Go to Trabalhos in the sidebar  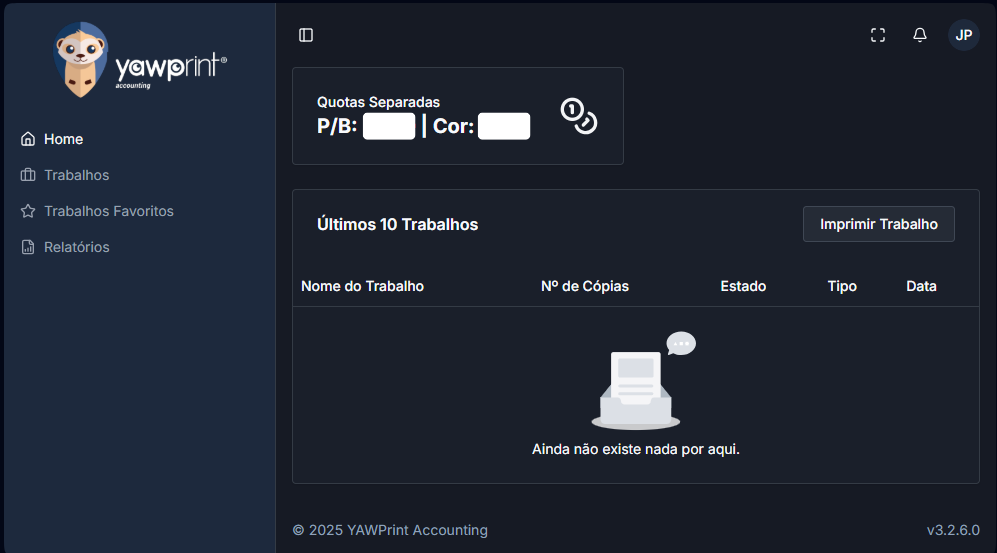click(x=76, y=175)
